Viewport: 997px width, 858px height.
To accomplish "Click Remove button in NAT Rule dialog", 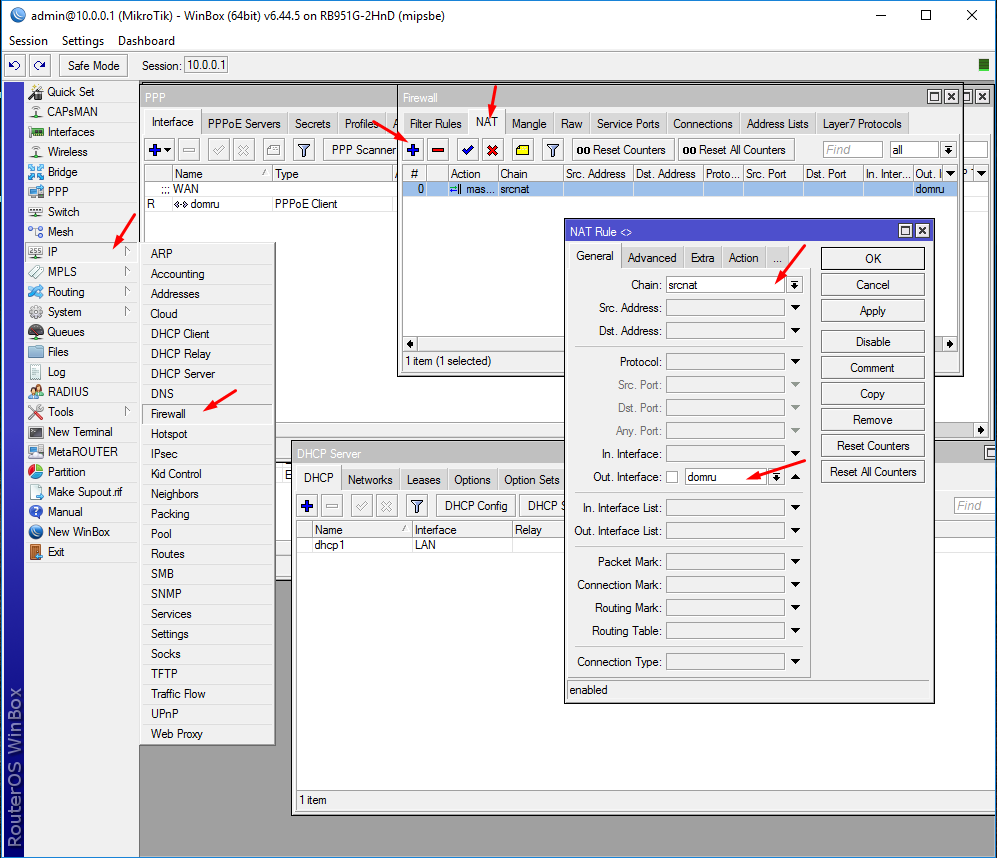I will tap(873, 420).
